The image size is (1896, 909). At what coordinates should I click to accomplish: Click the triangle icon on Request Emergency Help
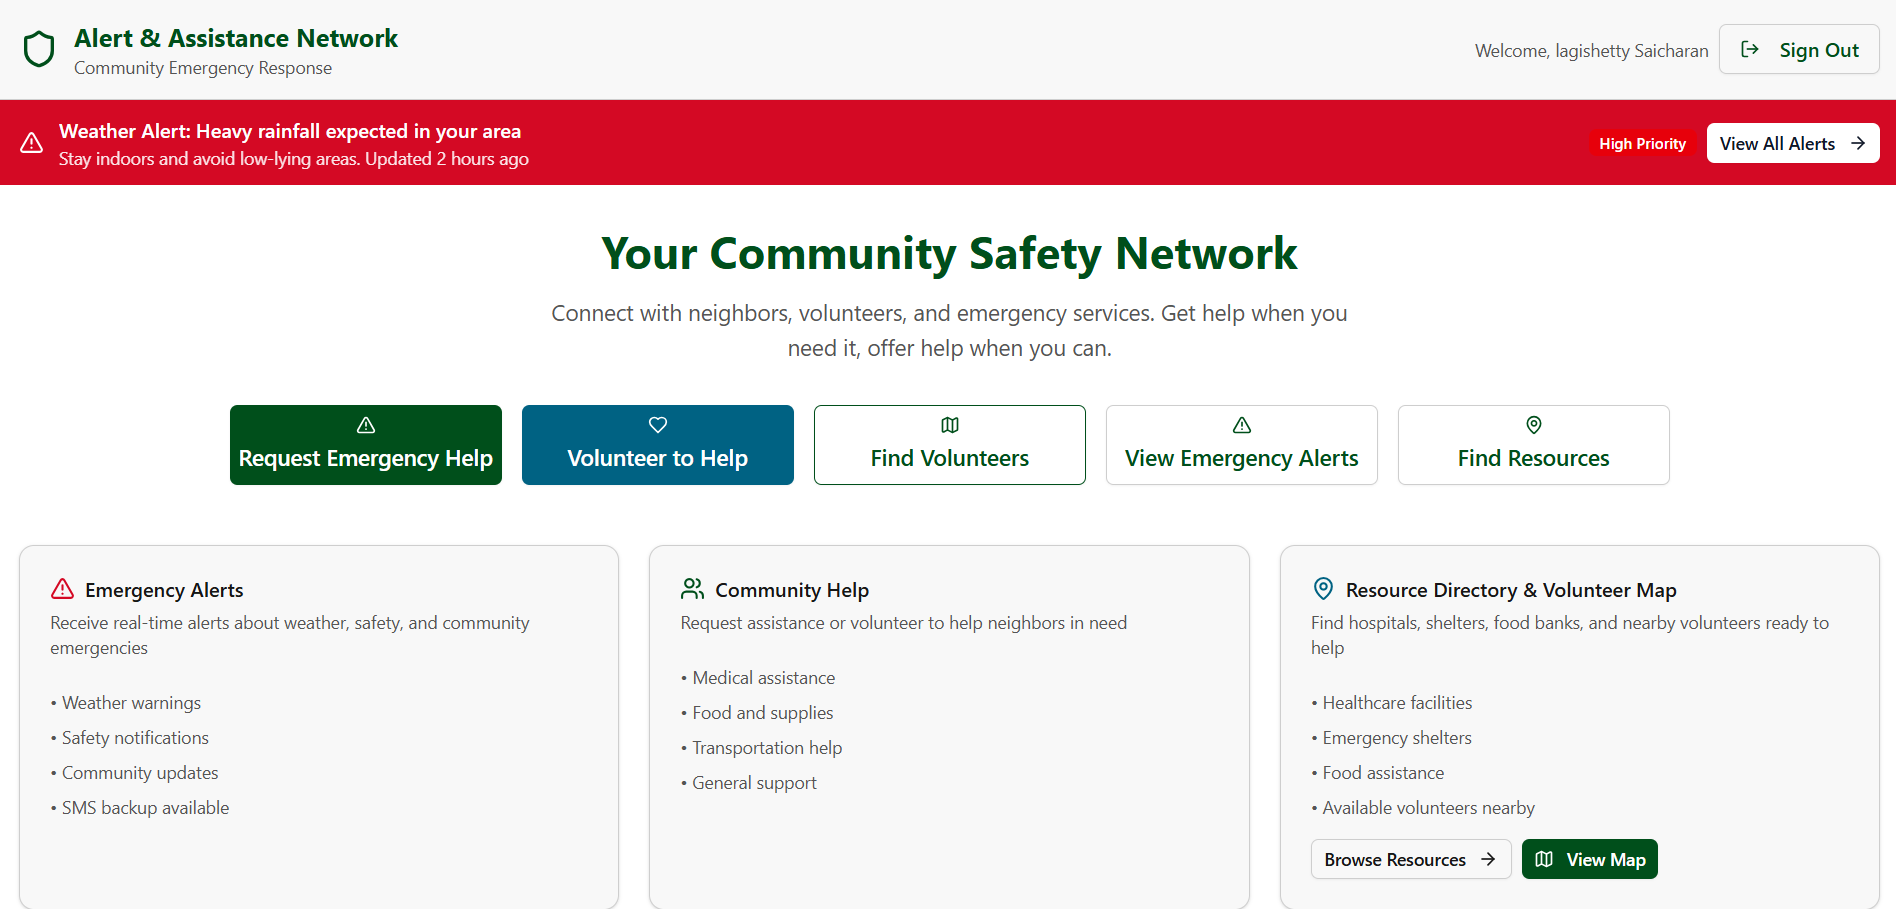click(x=366, y=425)
